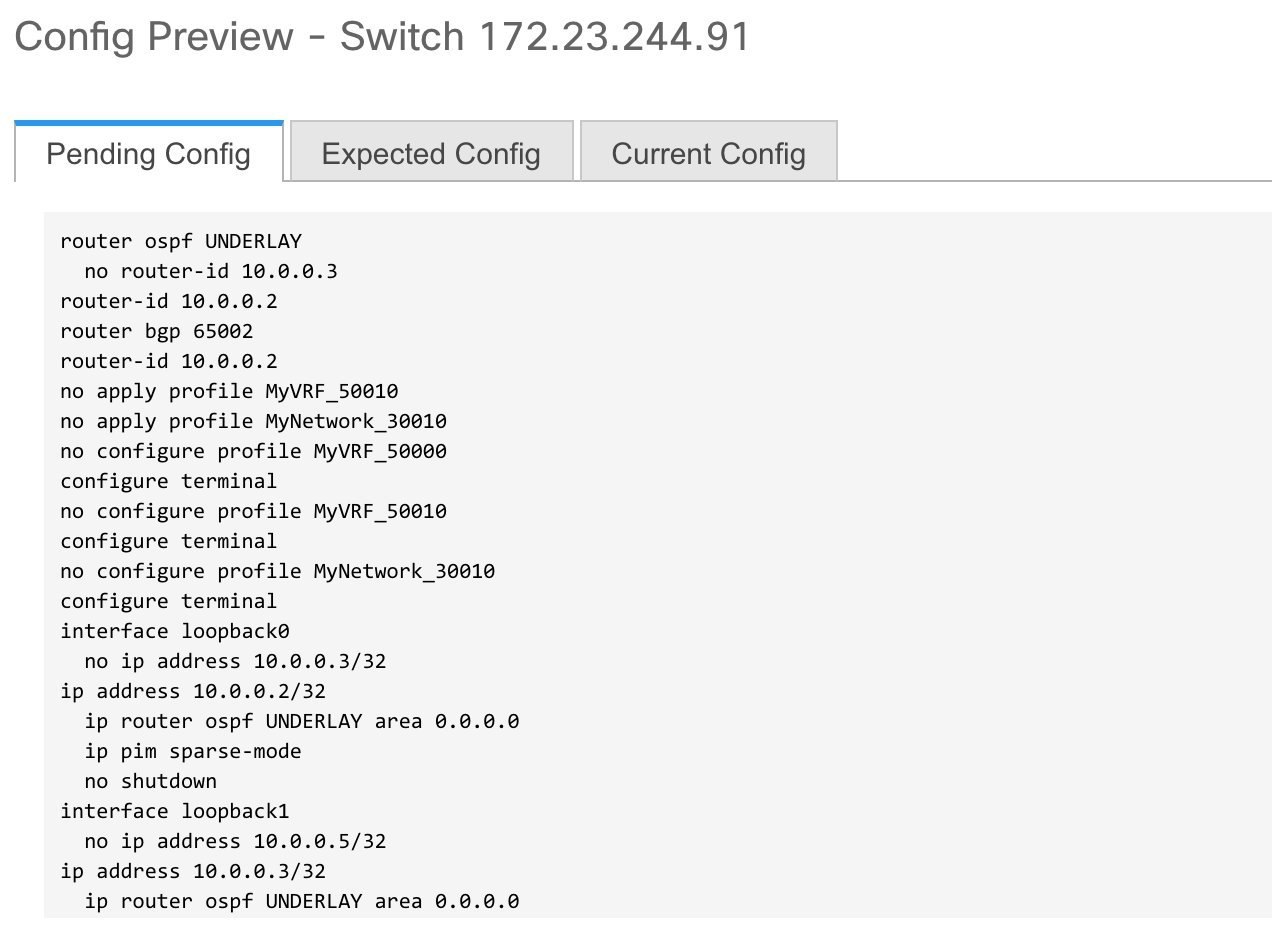Click 'ip pim sparse-mode' line
The image size is (1272, 946).
193,751
